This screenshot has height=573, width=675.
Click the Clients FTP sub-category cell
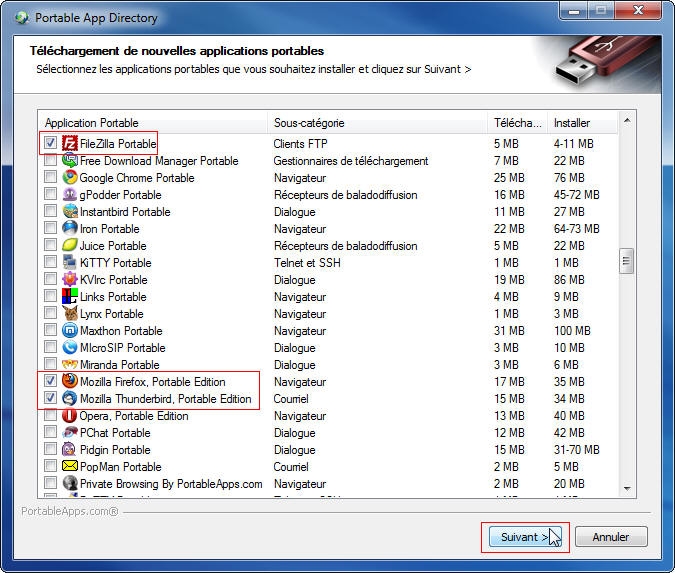(x=300, y=144)
